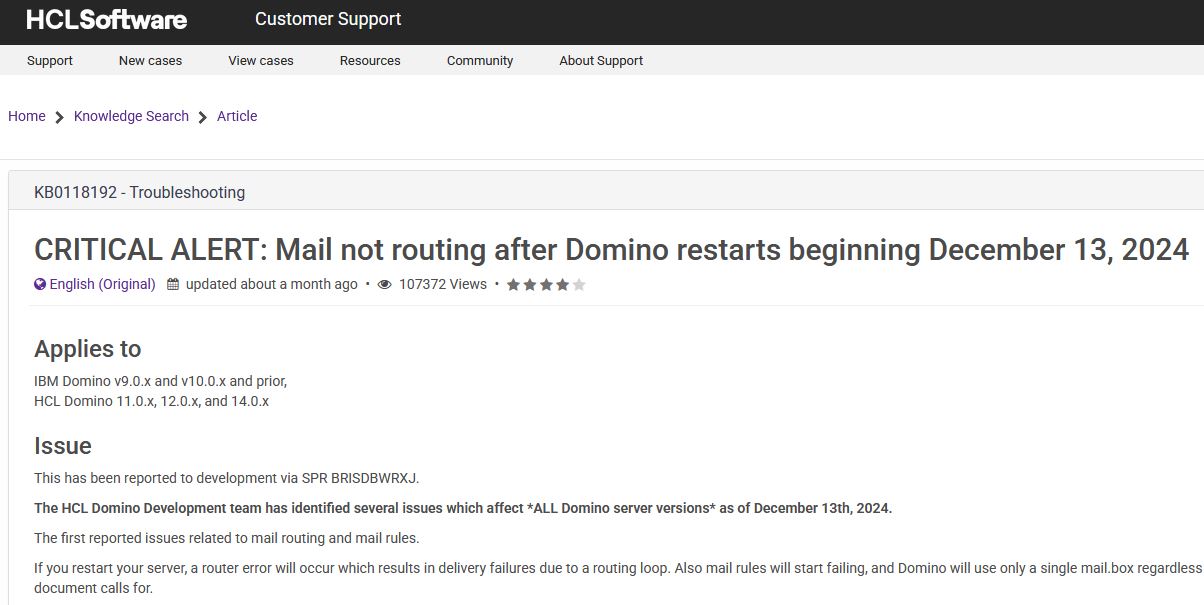Click the eye views icon
Image resolution: width=1204 pixels, height=605 pixels.
coord(384,284)
